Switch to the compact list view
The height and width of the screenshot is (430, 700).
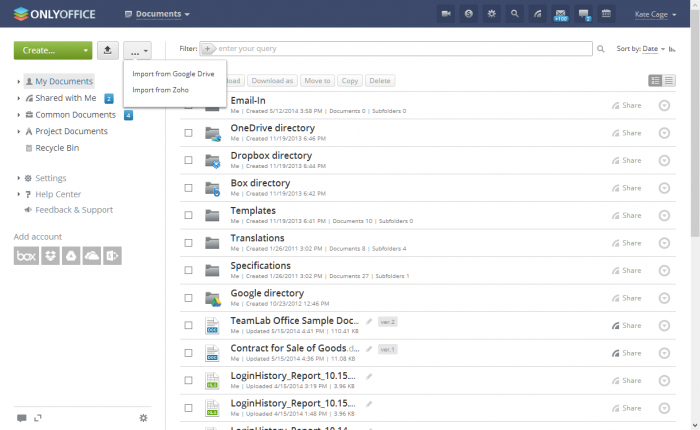pos(669,80)
